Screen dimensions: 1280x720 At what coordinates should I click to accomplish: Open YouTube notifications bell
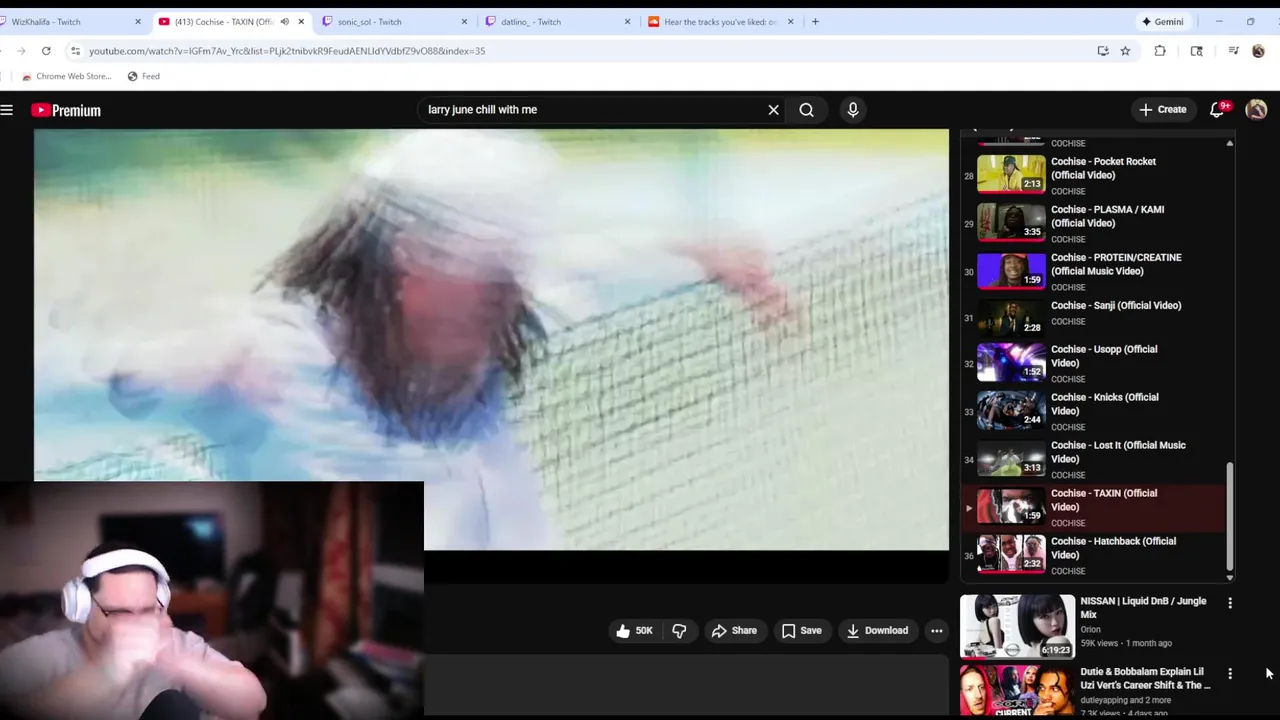[x=1217, y=110]
